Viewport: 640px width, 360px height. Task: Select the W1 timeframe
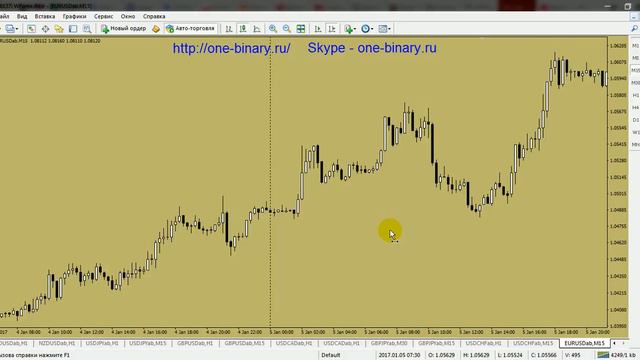[636, 132]
